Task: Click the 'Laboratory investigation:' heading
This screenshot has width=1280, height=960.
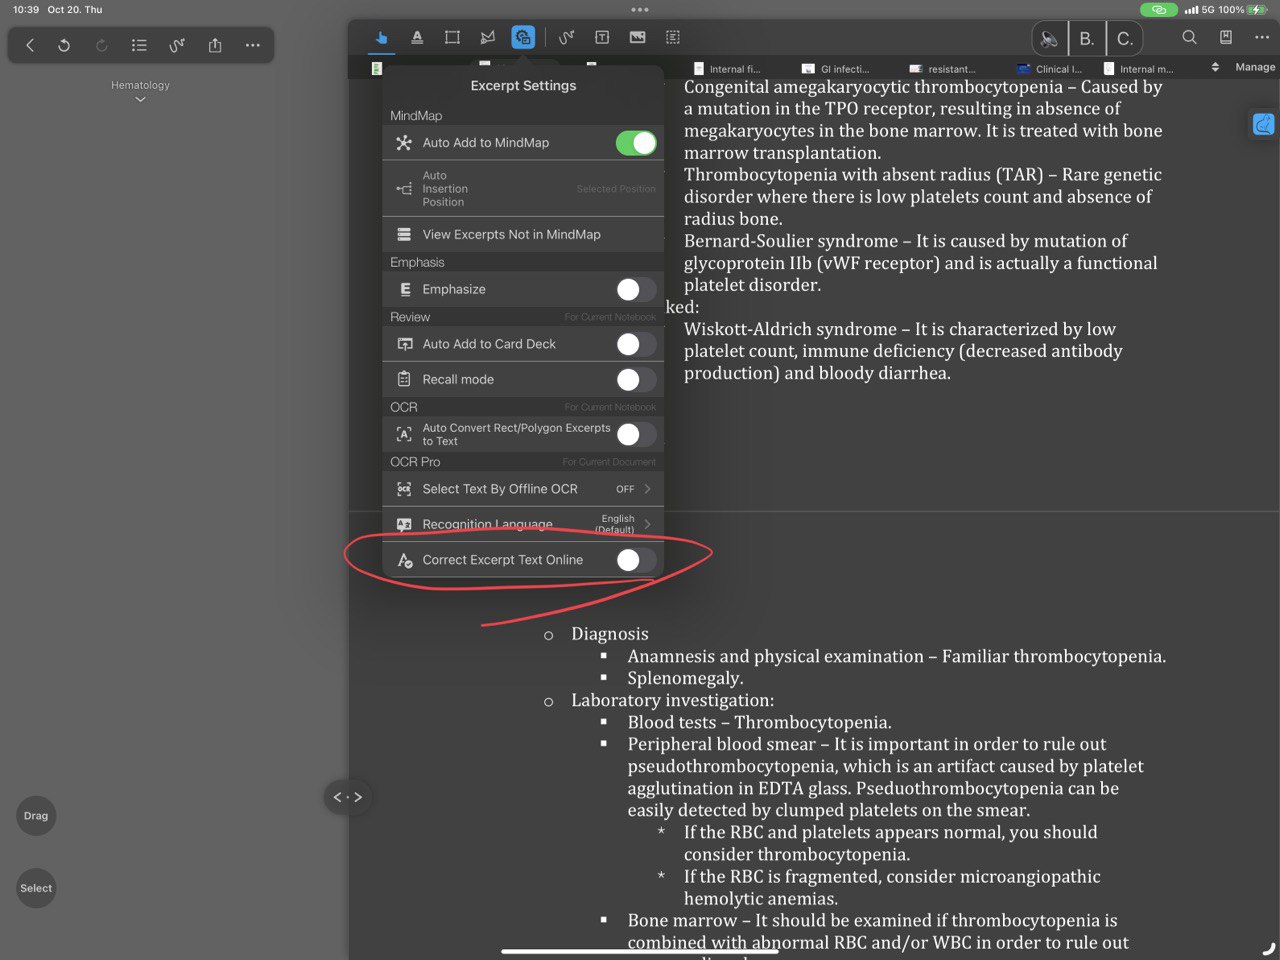Action: pyautogui.click(x=672, y=700)
